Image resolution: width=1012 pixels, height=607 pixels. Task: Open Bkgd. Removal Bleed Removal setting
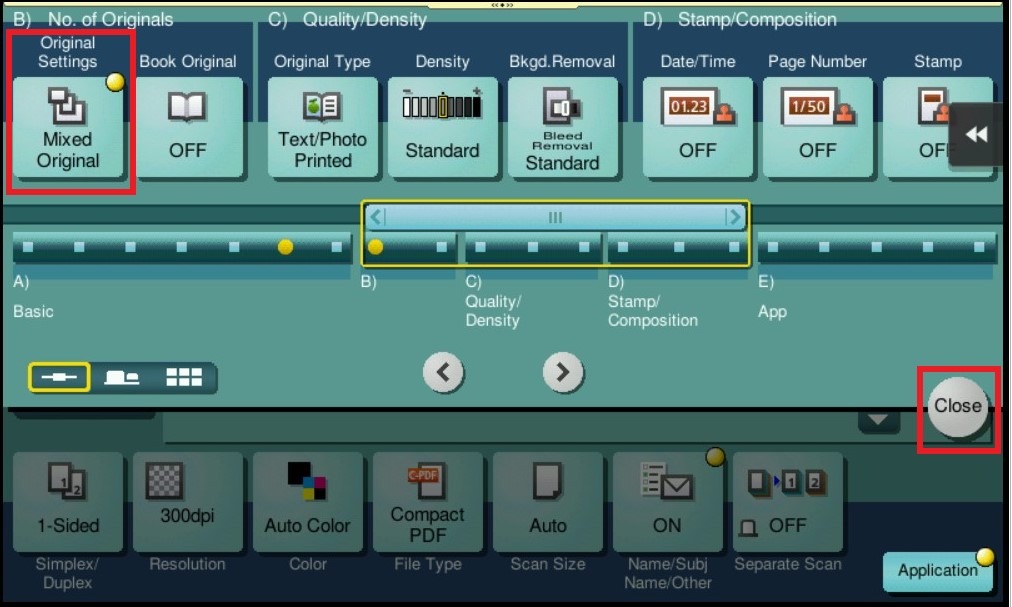562,127
